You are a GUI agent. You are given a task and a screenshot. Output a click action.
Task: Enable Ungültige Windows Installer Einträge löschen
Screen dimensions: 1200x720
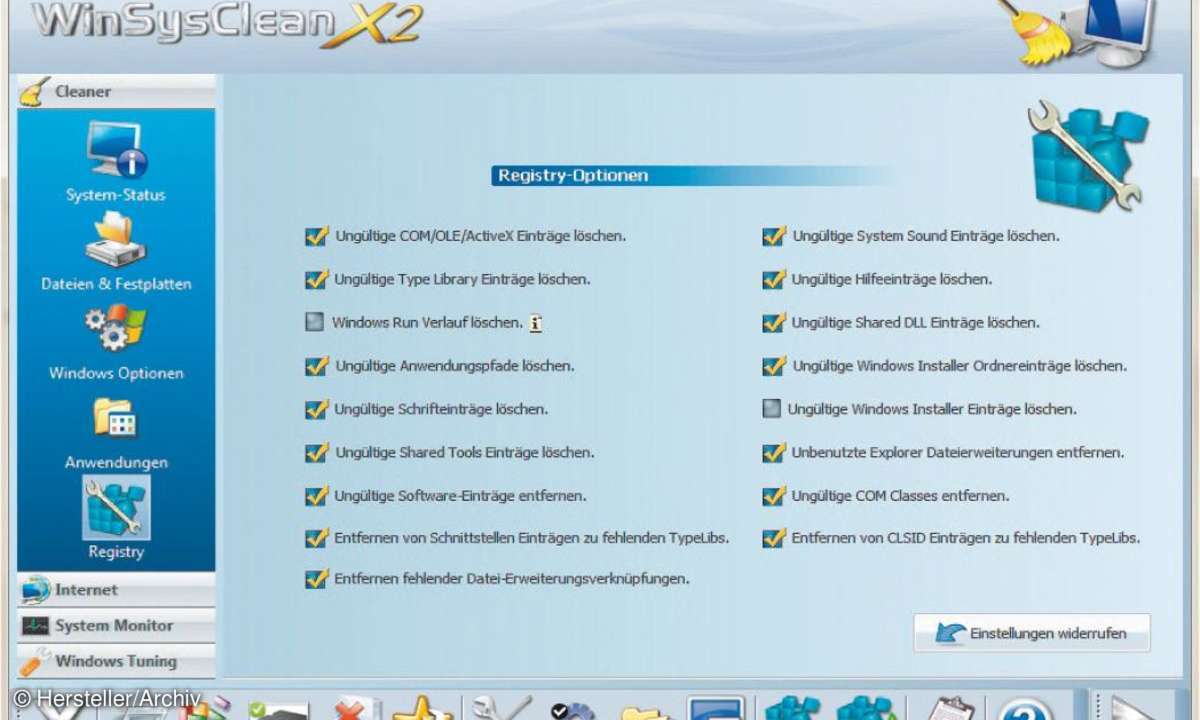click(771, 409)
